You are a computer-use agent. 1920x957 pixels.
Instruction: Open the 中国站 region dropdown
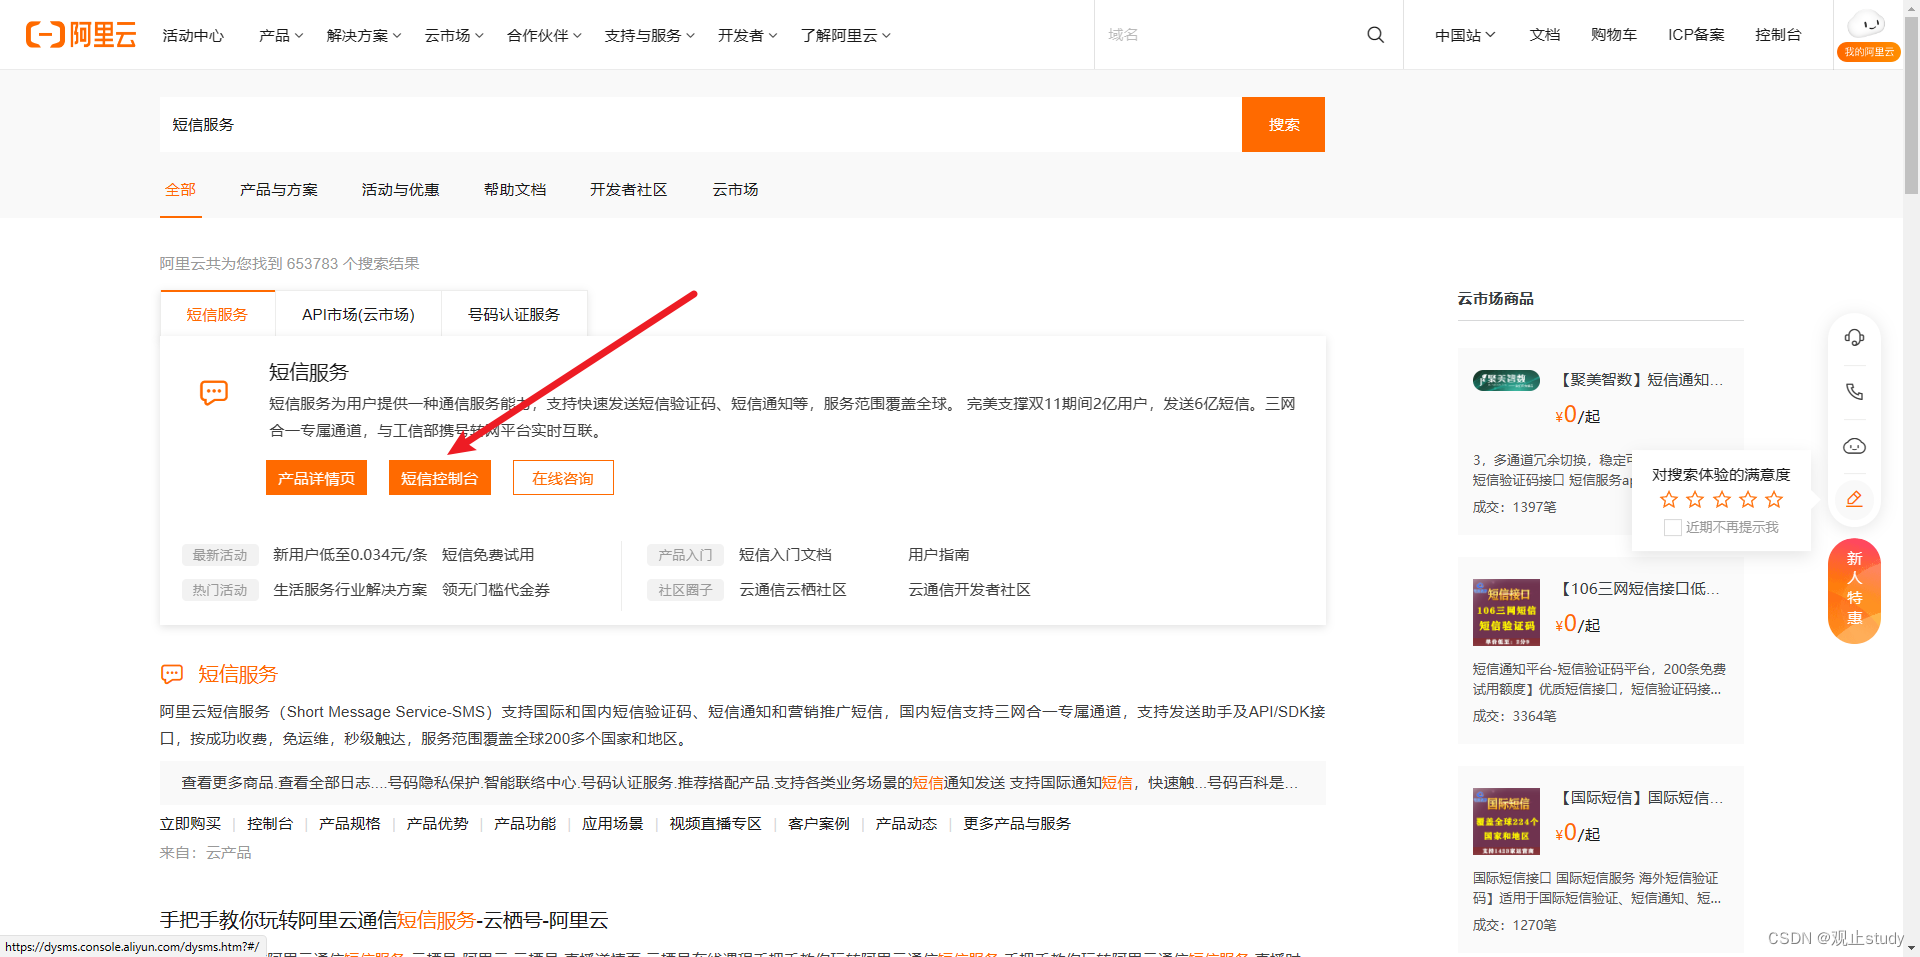pyautogui.click(x=1465, y=35)
